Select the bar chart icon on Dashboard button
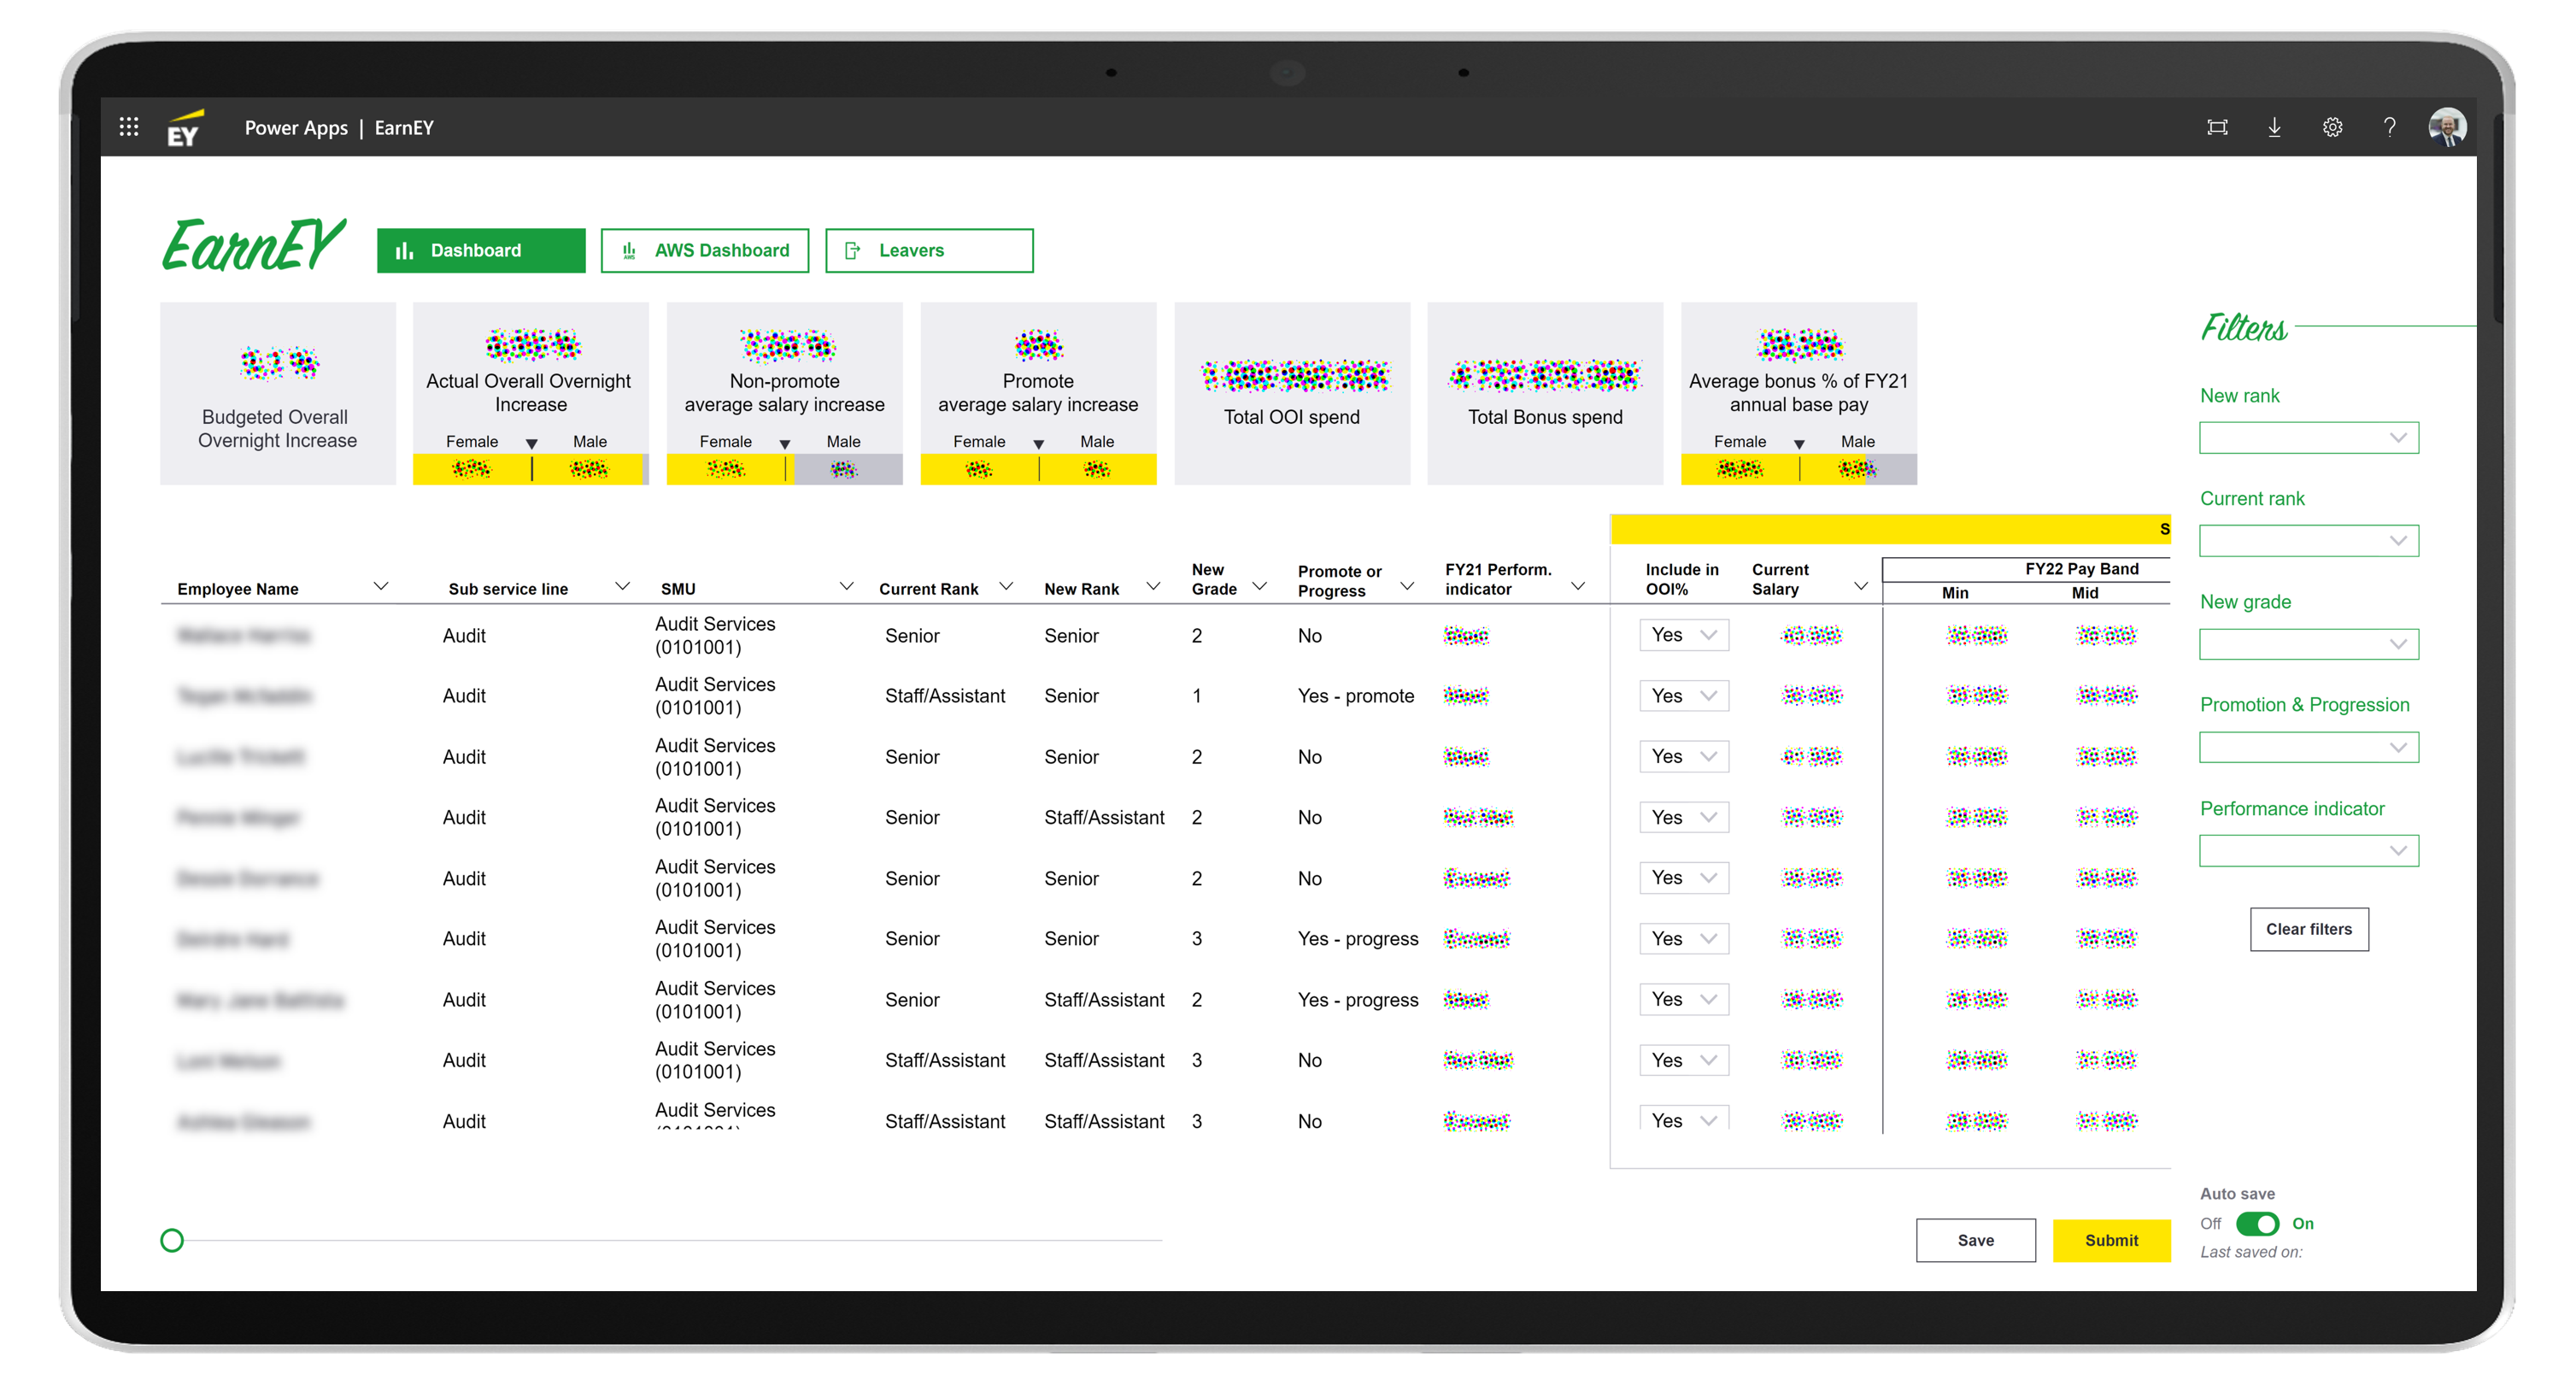The height and width of the screenshot is (1386, 2576). tap(404, 250)
